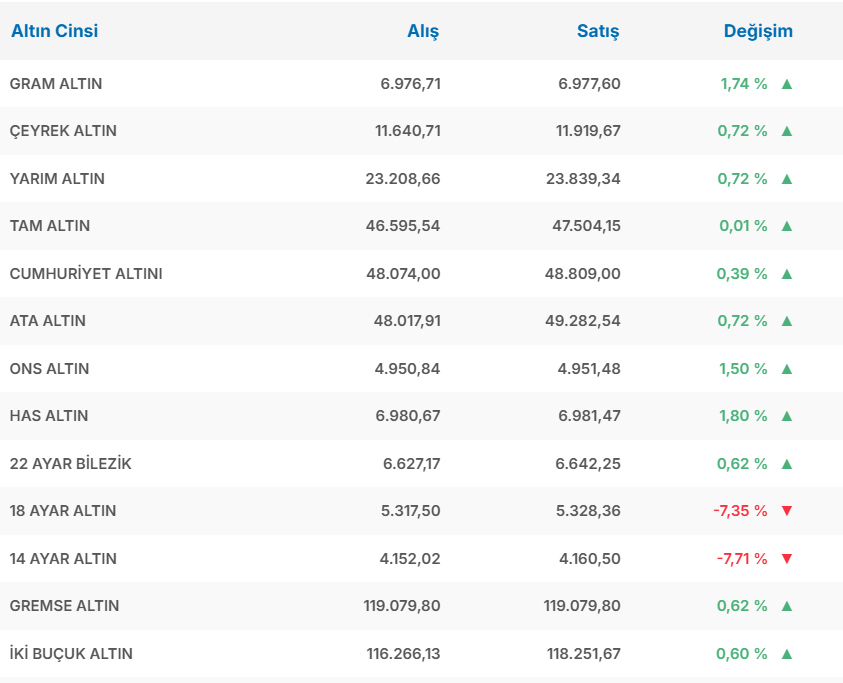Screen dimensions: 843x683
Task: Click the İKİ BUÇUK ALTIN label
Action: [71, 654]
